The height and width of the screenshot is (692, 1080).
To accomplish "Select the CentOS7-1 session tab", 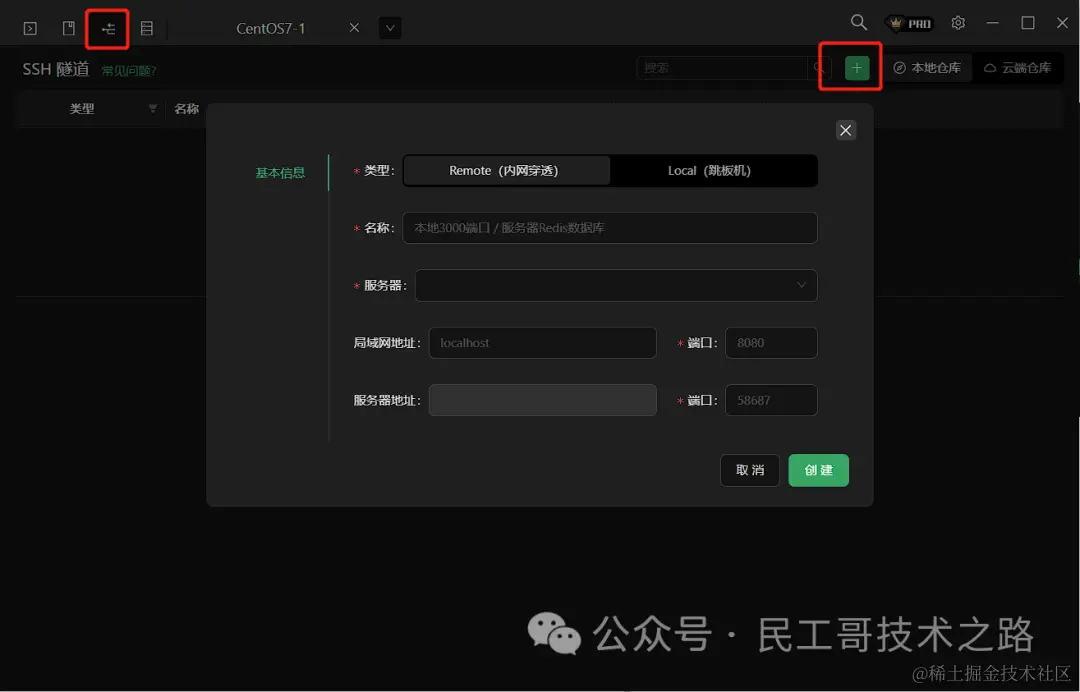I will tap(273, 28).
